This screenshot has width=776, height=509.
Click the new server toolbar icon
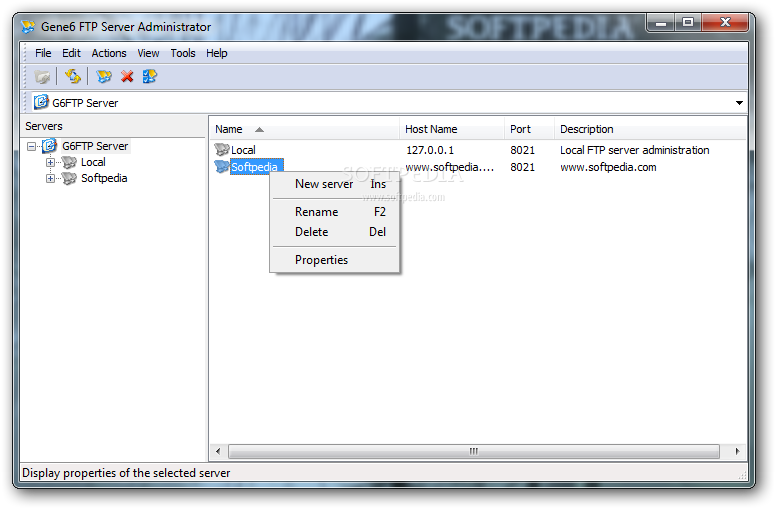pos(104,76)
